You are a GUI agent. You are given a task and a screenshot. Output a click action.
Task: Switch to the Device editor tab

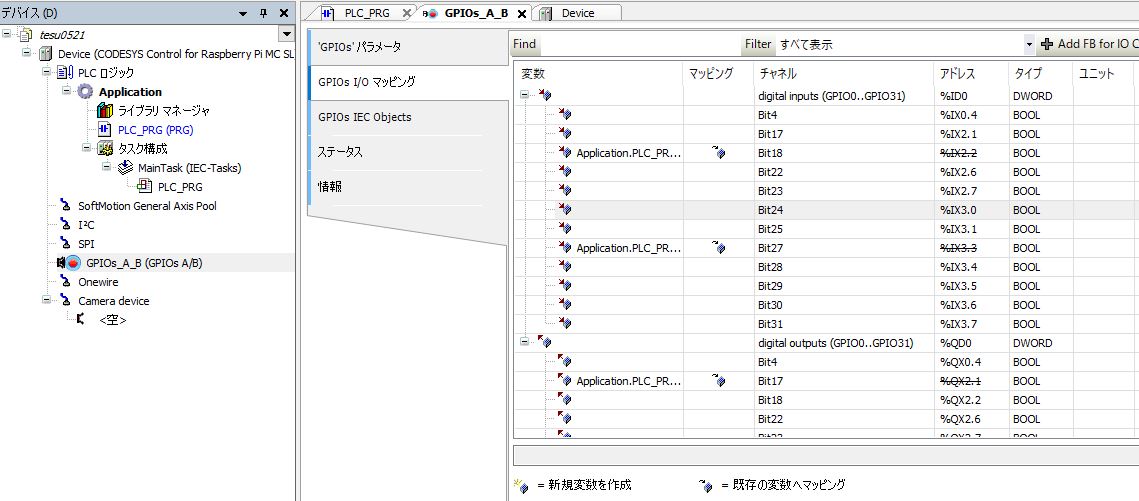coord(577,13)
